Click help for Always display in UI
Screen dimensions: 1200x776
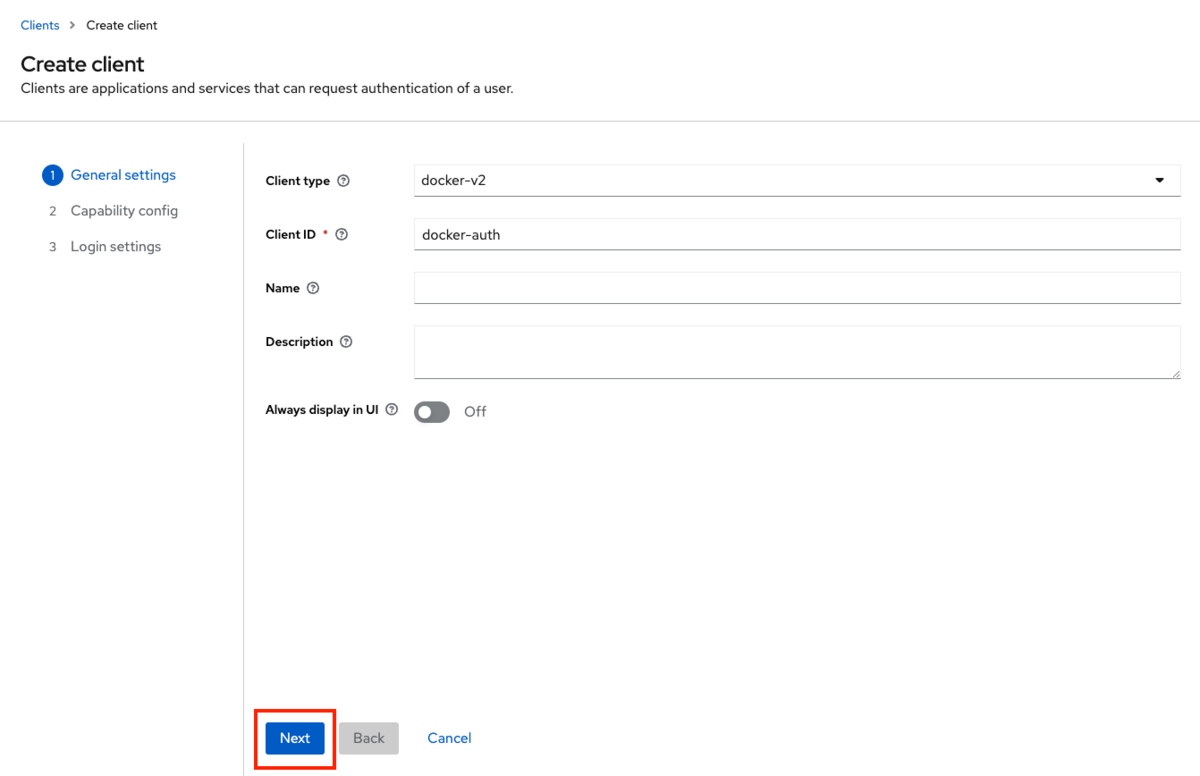[x=390, y=409]
